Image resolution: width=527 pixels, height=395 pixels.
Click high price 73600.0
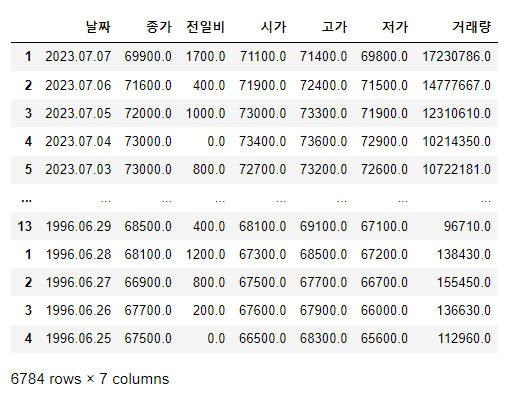323,141
